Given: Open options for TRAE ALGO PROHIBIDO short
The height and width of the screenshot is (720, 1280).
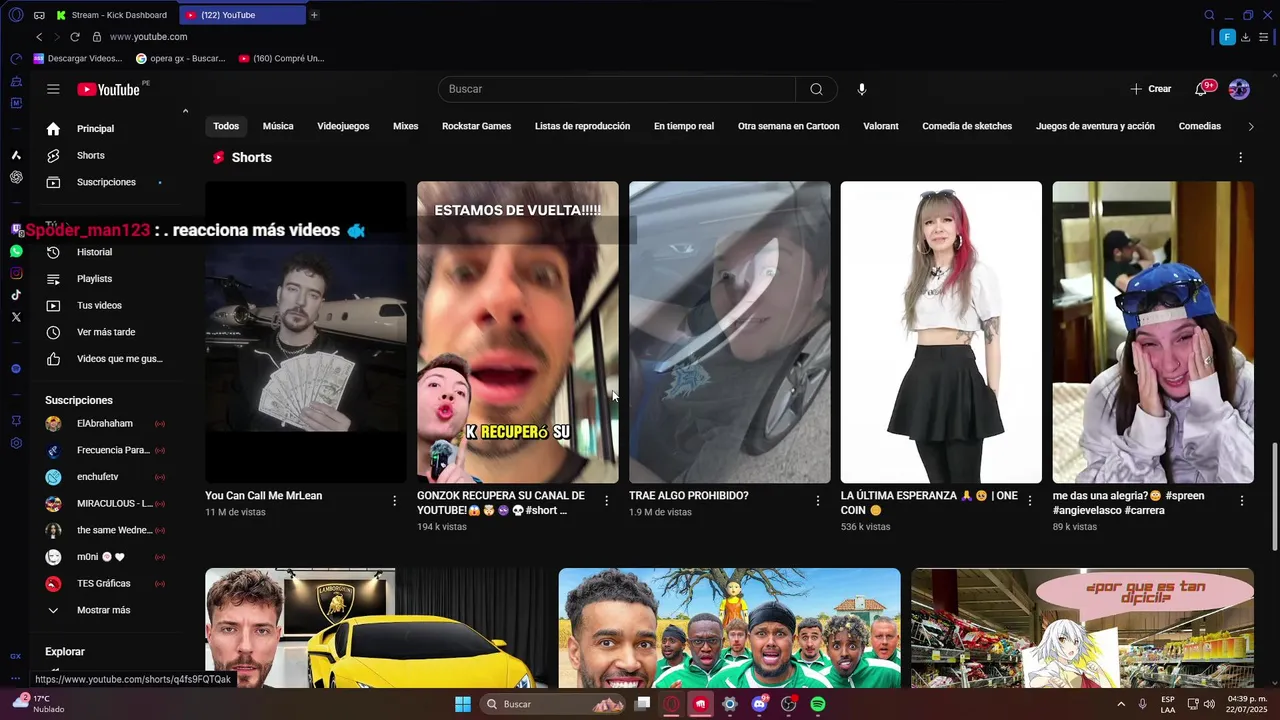Looking at the screenshot, I should coord(818,500).
